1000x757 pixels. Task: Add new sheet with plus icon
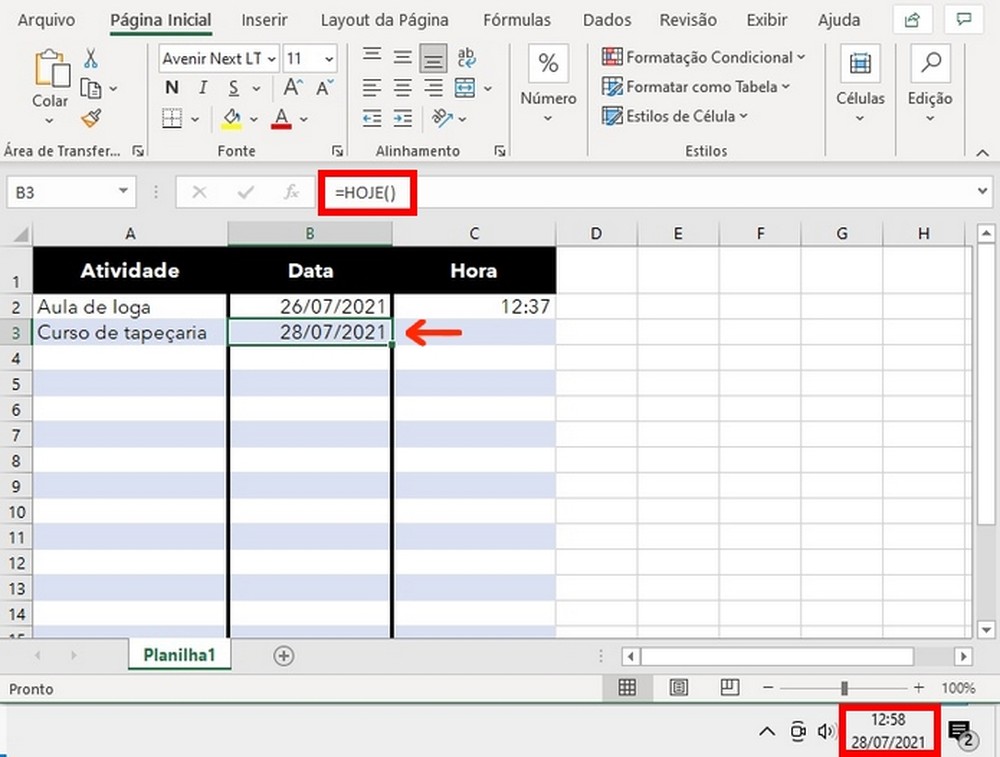[x=284, y=656]
